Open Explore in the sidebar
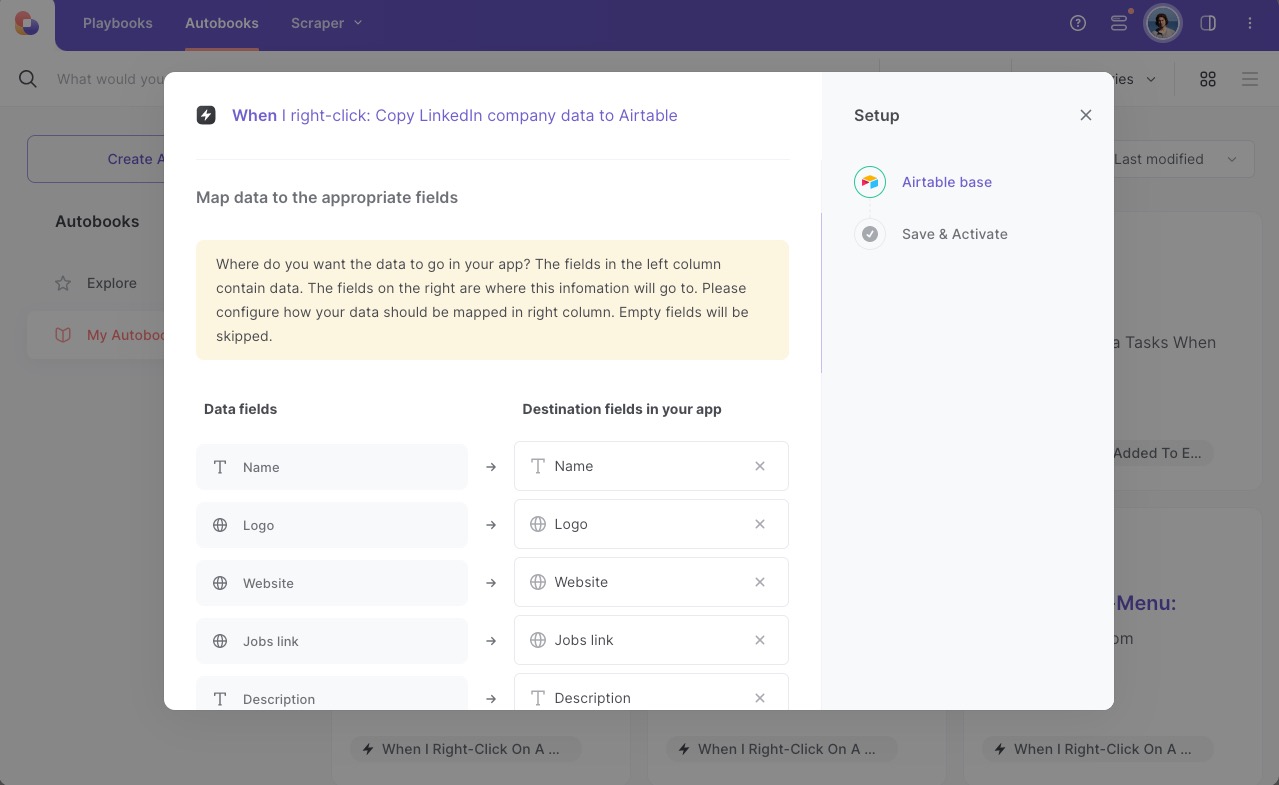 tap(111, 283)
